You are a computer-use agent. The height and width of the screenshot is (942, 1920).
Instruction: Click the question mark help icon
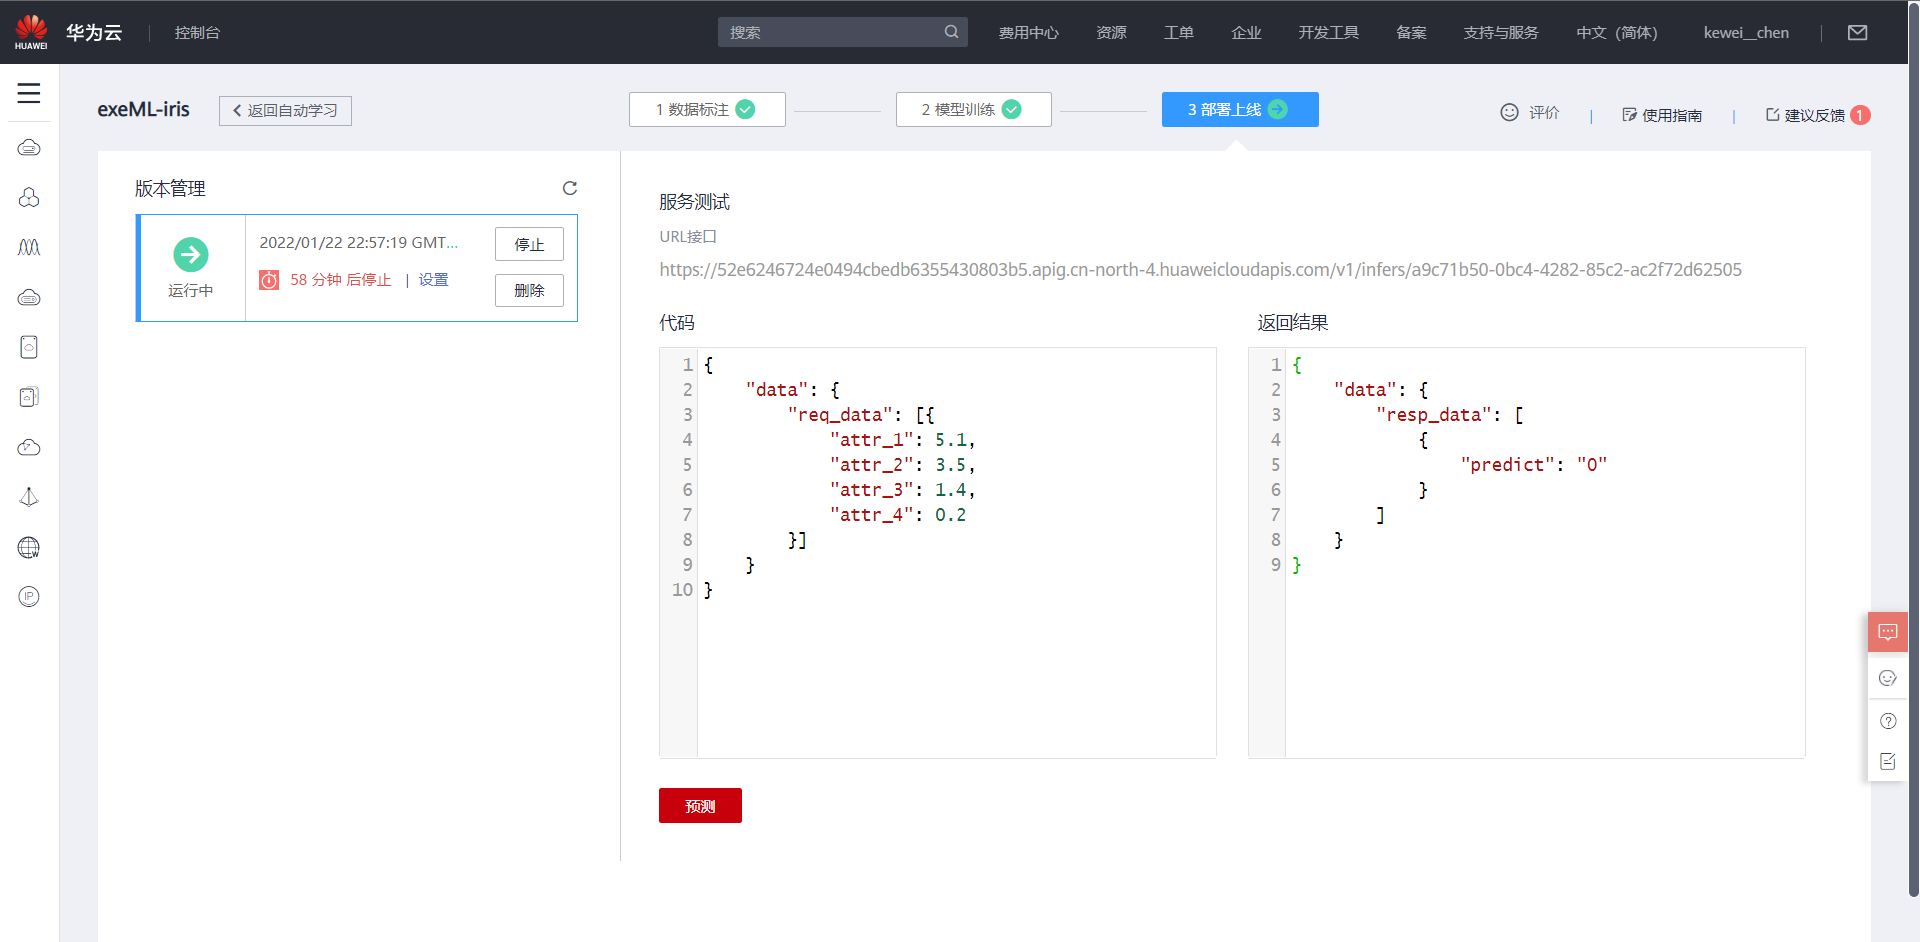(1888, 721)
